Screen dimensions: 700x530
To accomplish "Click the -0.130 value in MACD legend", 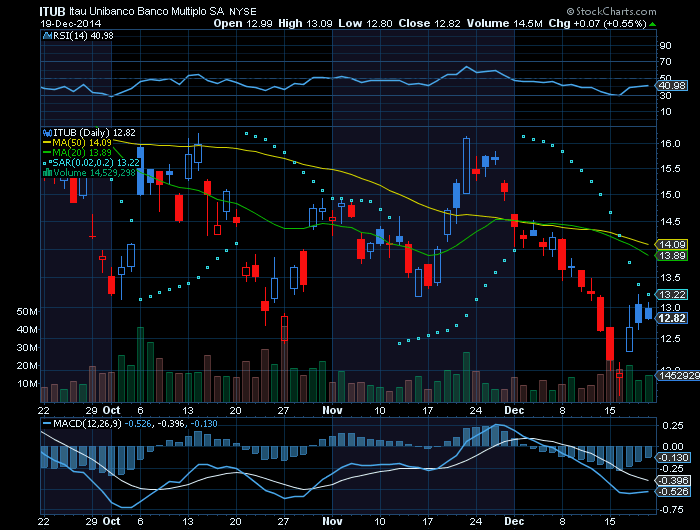I will (x=204, y=424).
